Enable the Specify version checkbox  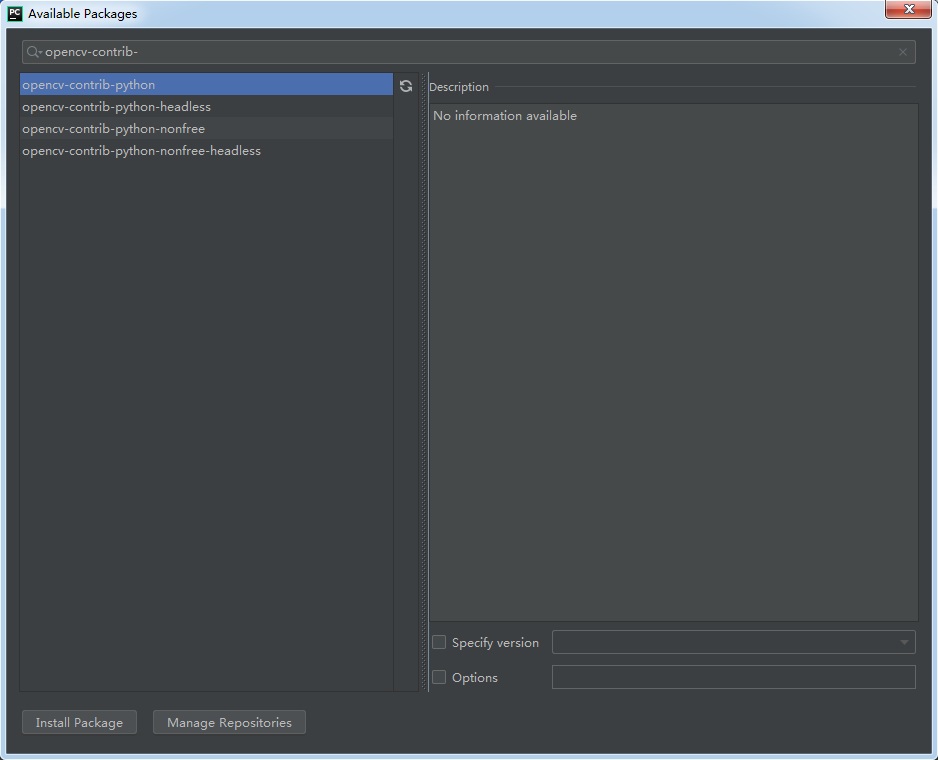(438, 642)
